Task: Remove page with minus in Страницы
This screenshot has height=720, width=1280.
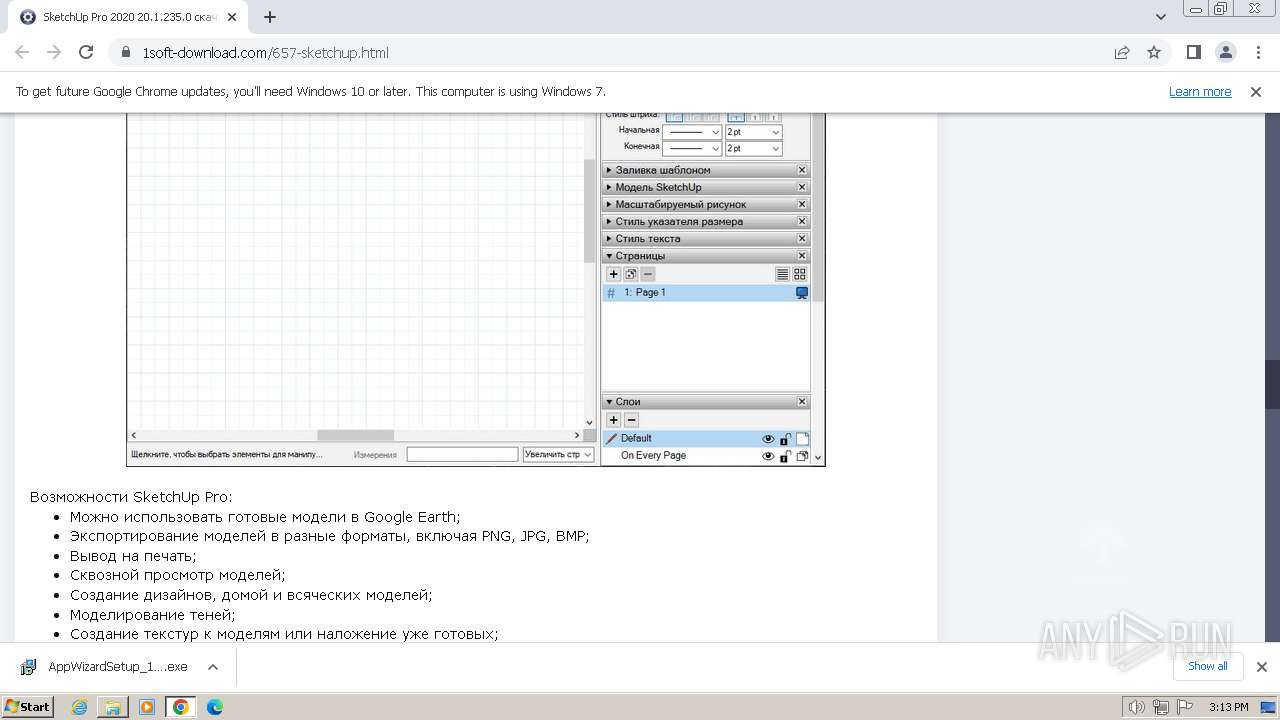Action: click(648, 274)
